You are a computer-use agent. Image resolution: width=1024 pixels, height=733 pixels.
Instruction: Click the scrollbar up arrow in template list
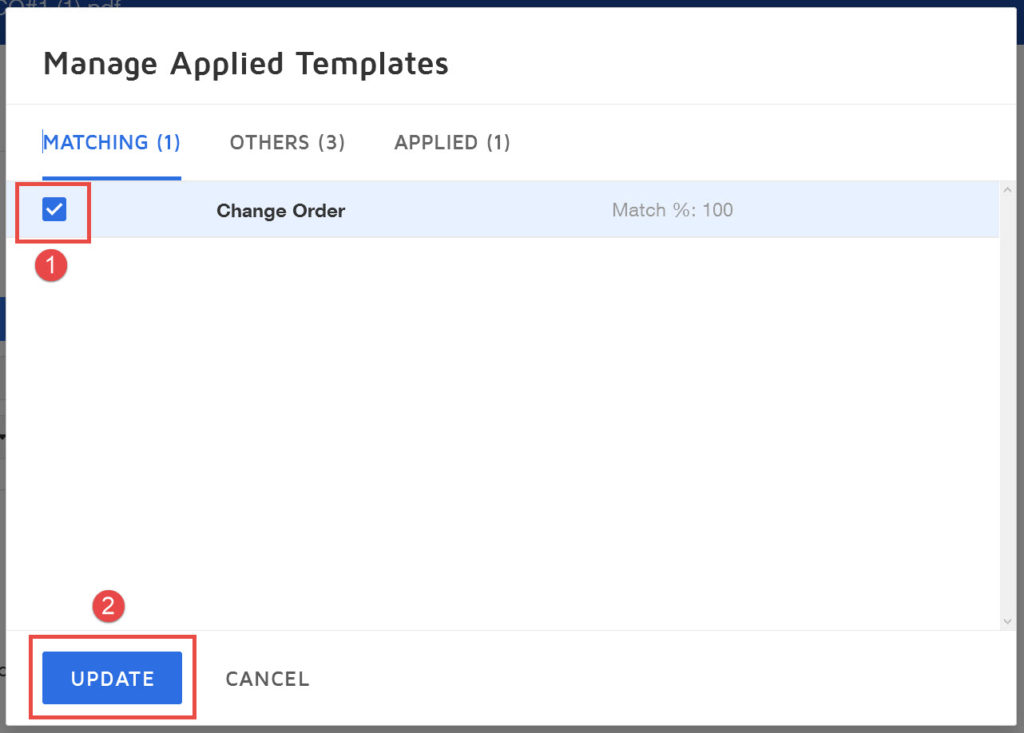point(1007,190)
